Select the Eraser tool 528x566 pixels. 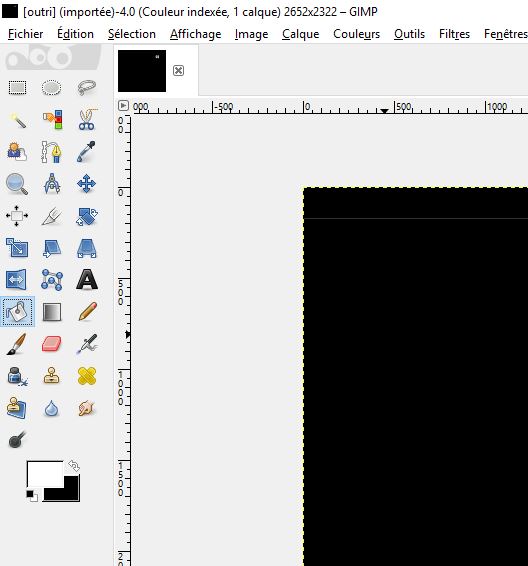(x=52, y=344)
